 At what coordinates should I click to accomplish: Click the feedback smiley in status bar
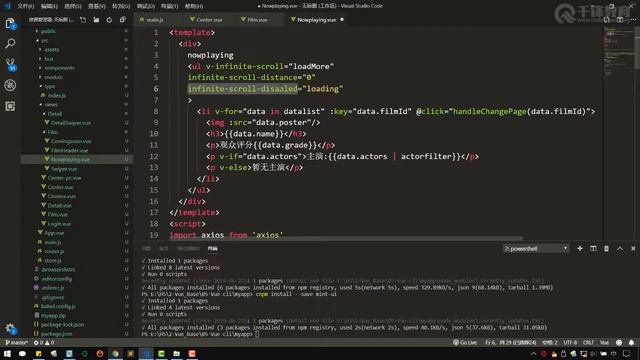(x=619, y=342)
